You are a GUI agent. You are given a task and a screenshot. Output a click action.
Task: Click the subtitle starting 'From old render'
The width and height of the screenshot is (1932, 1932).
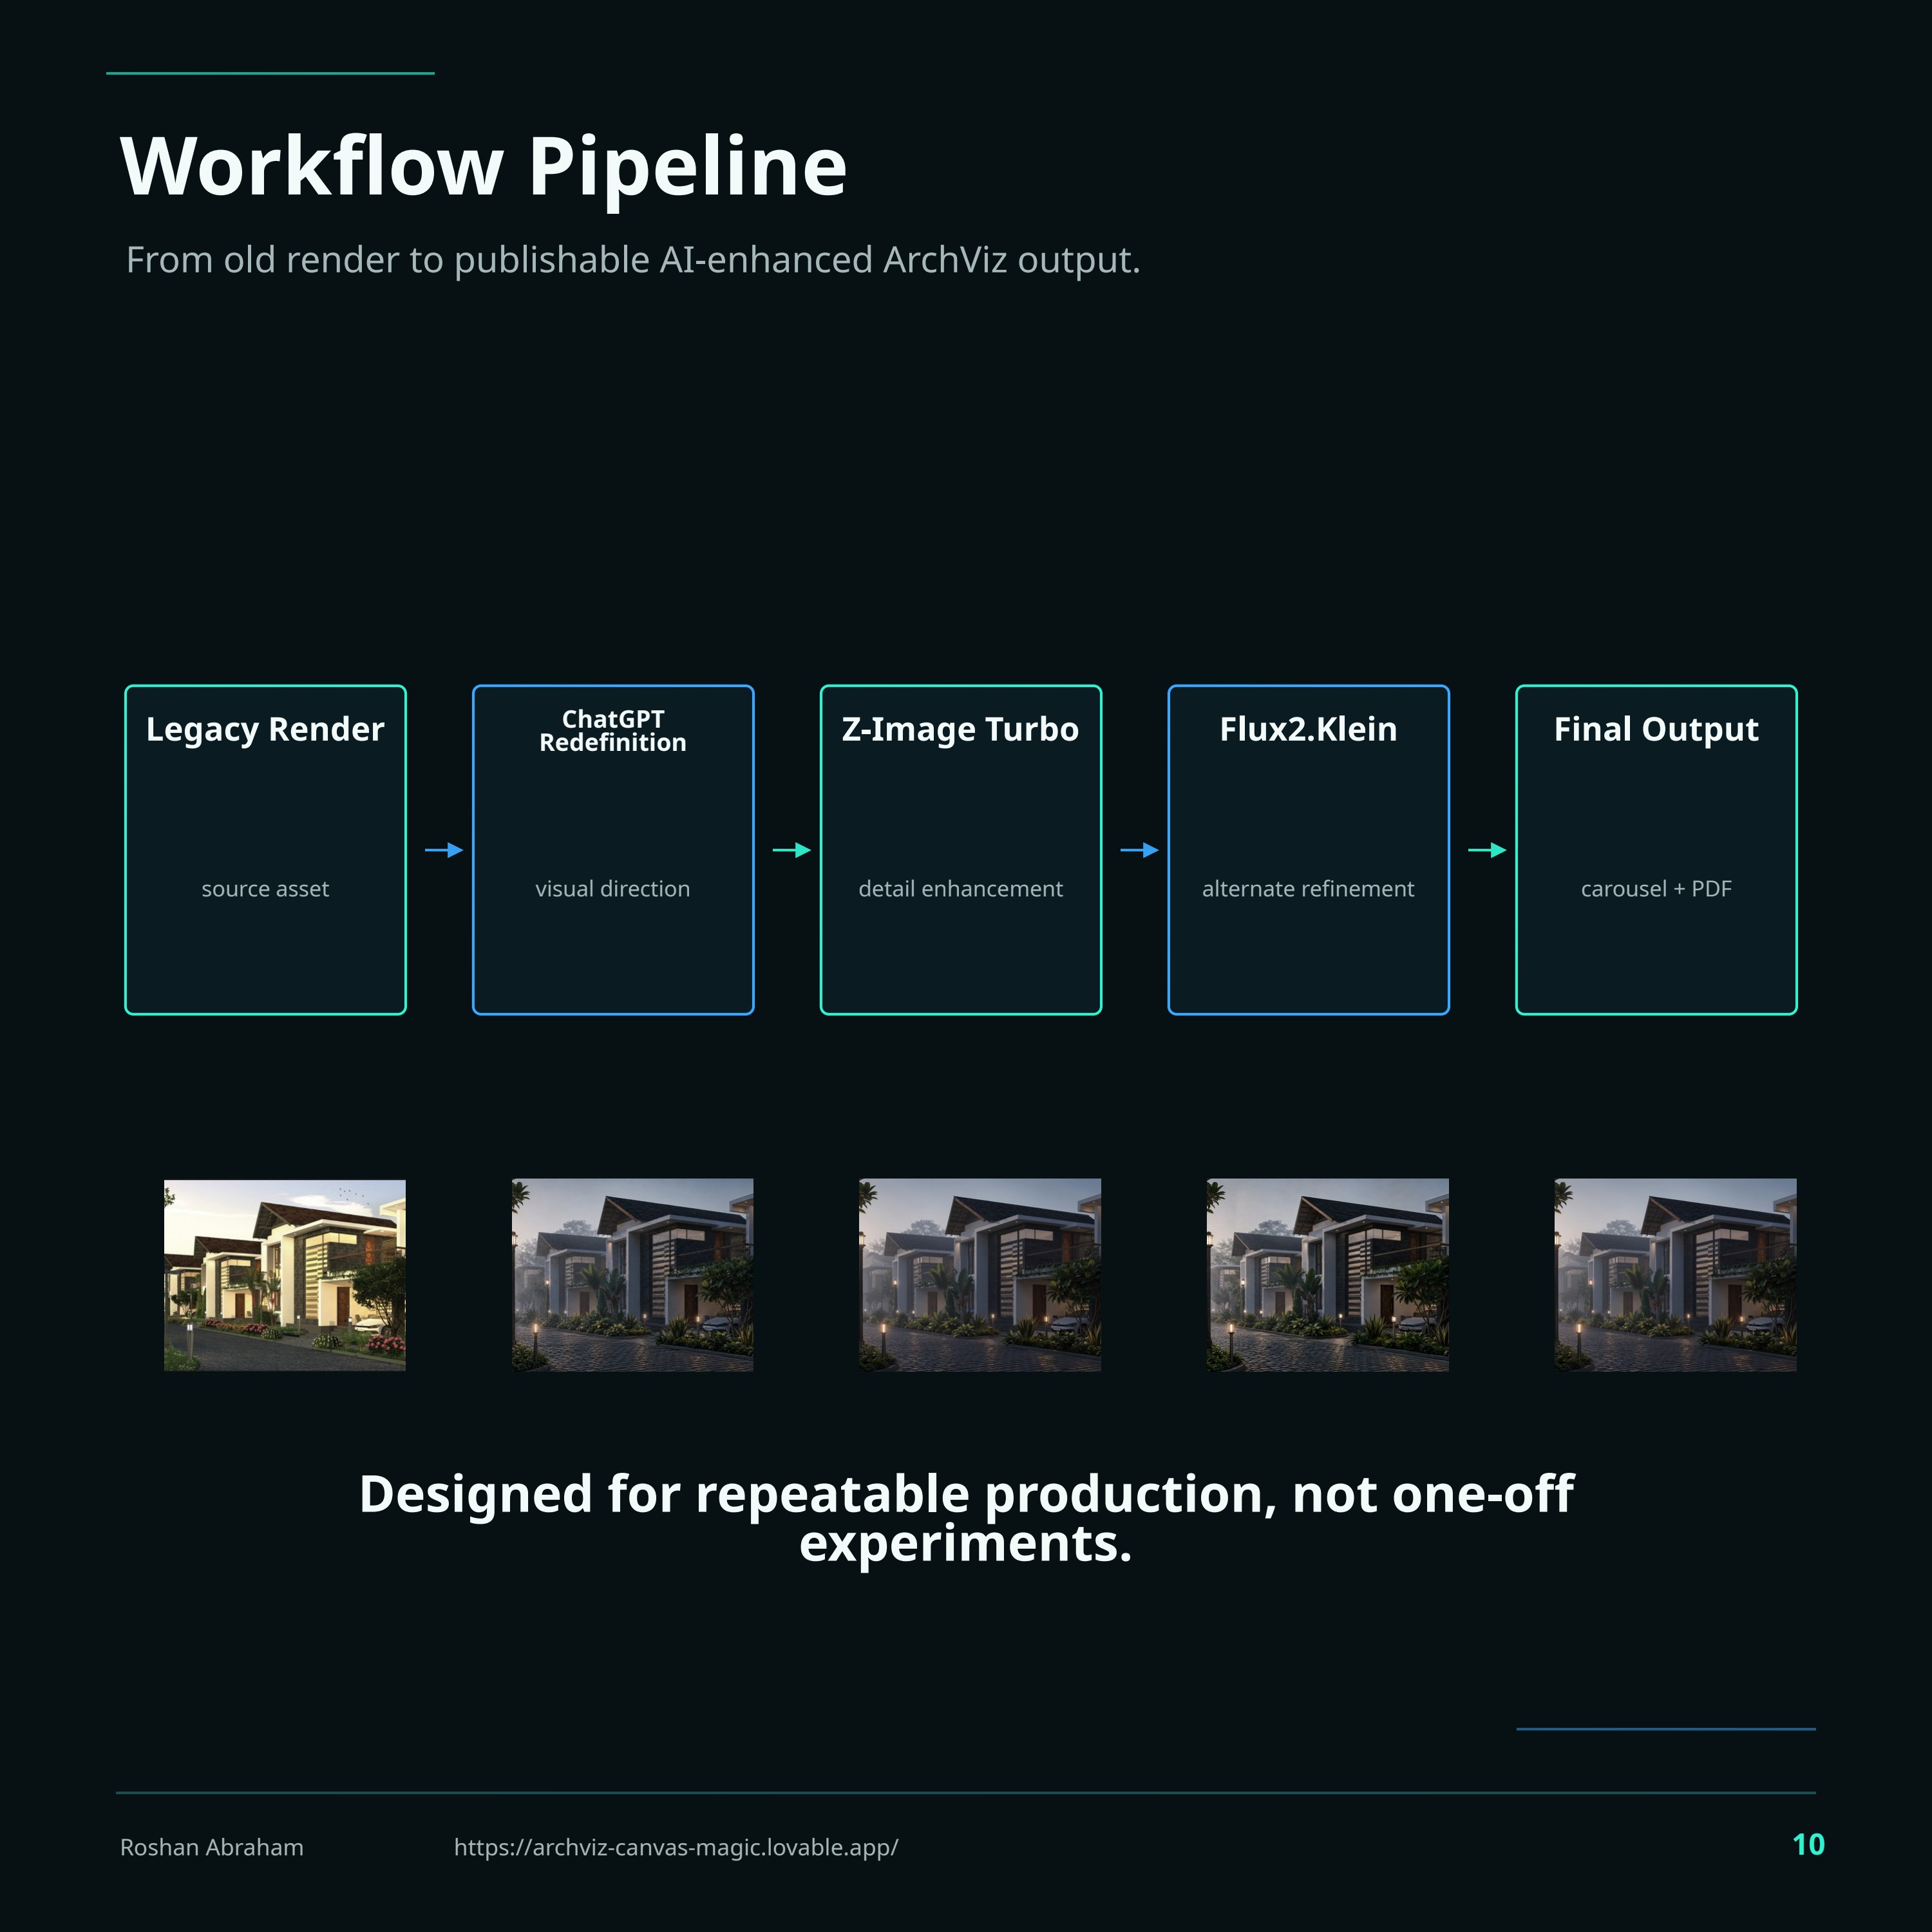coord(633,260)
